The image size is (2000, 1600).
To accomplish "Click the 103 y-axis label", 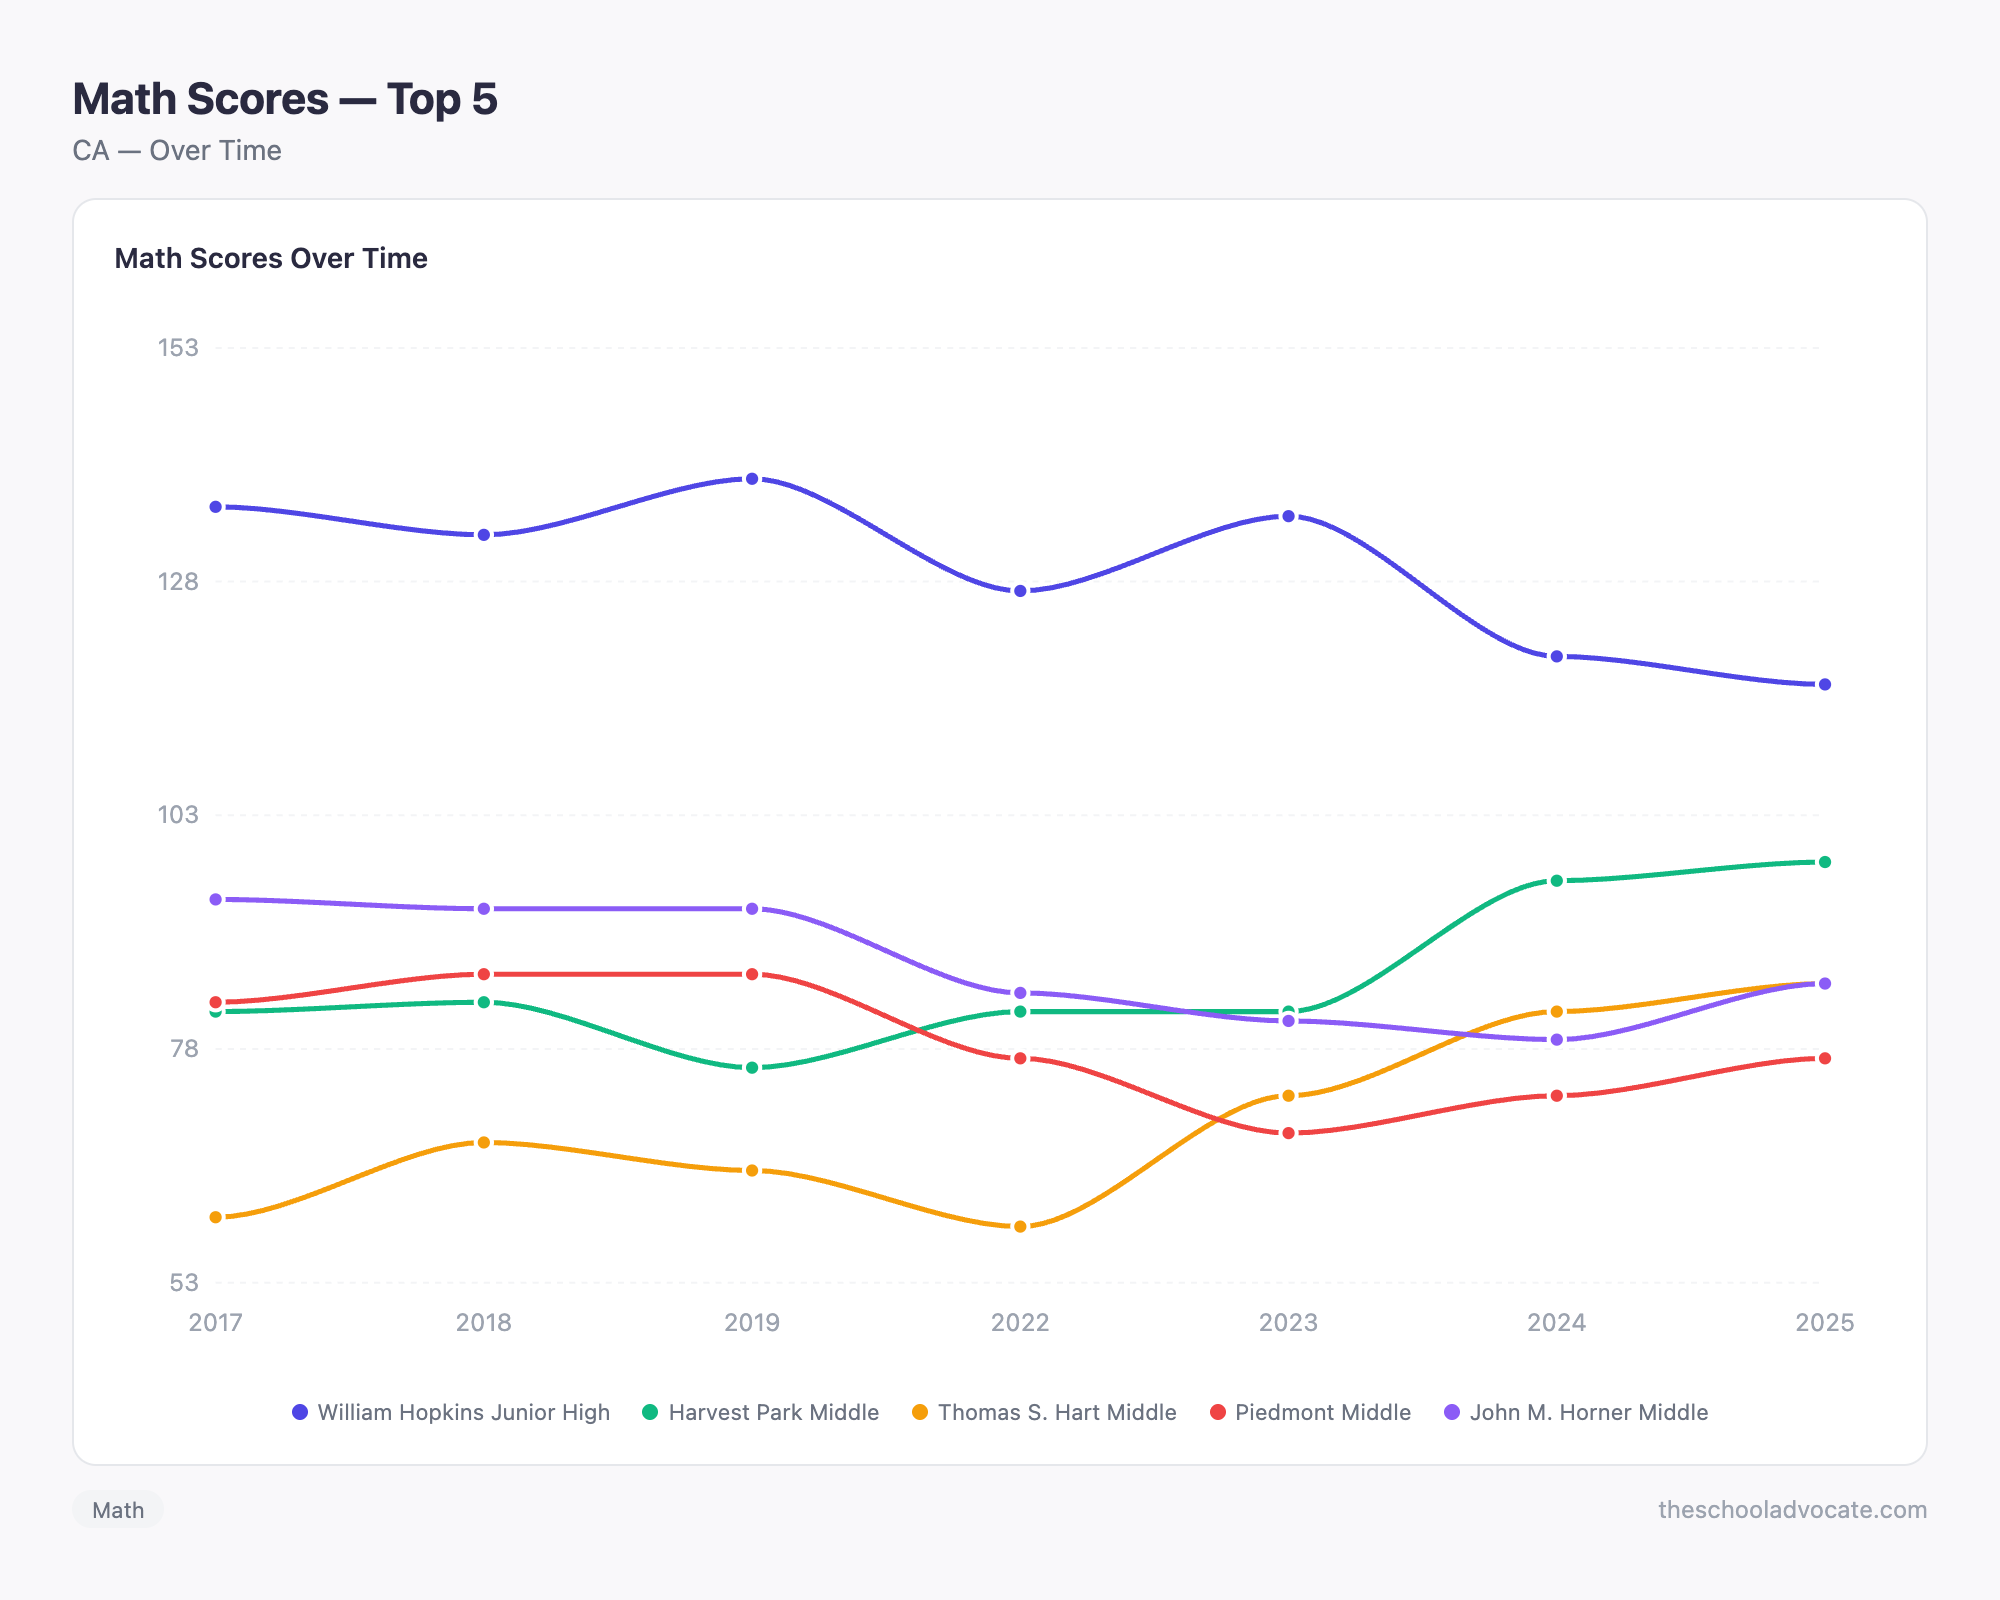I will pos(178,815).
